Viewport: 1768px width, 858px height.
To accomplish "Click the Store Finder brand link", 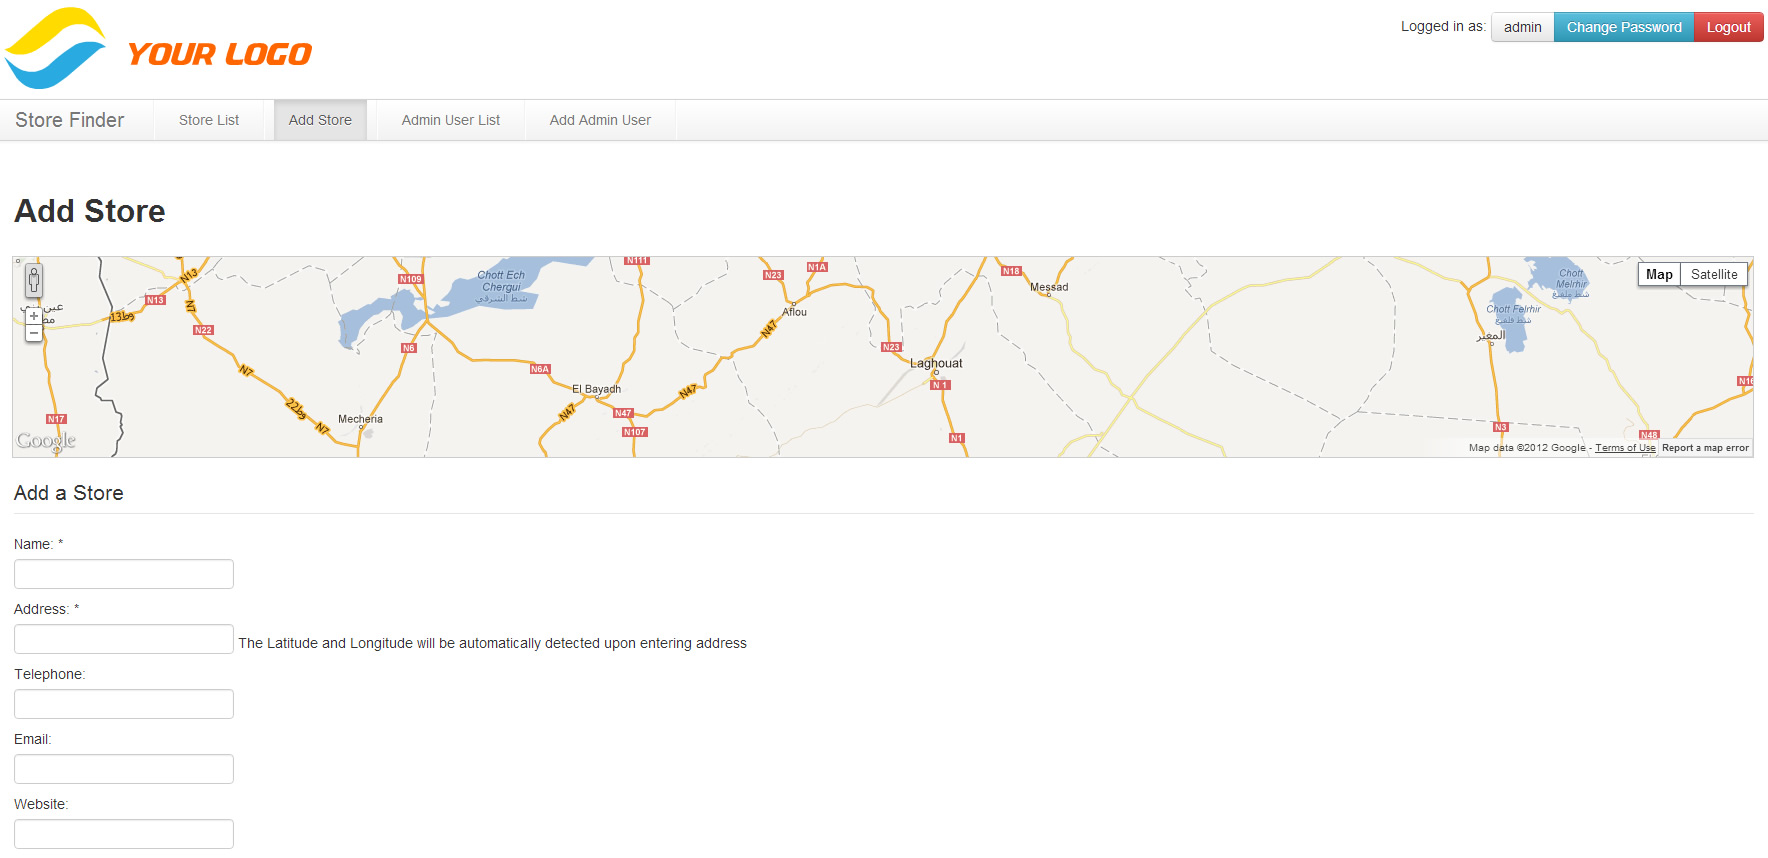I will (x=70, y=120).
